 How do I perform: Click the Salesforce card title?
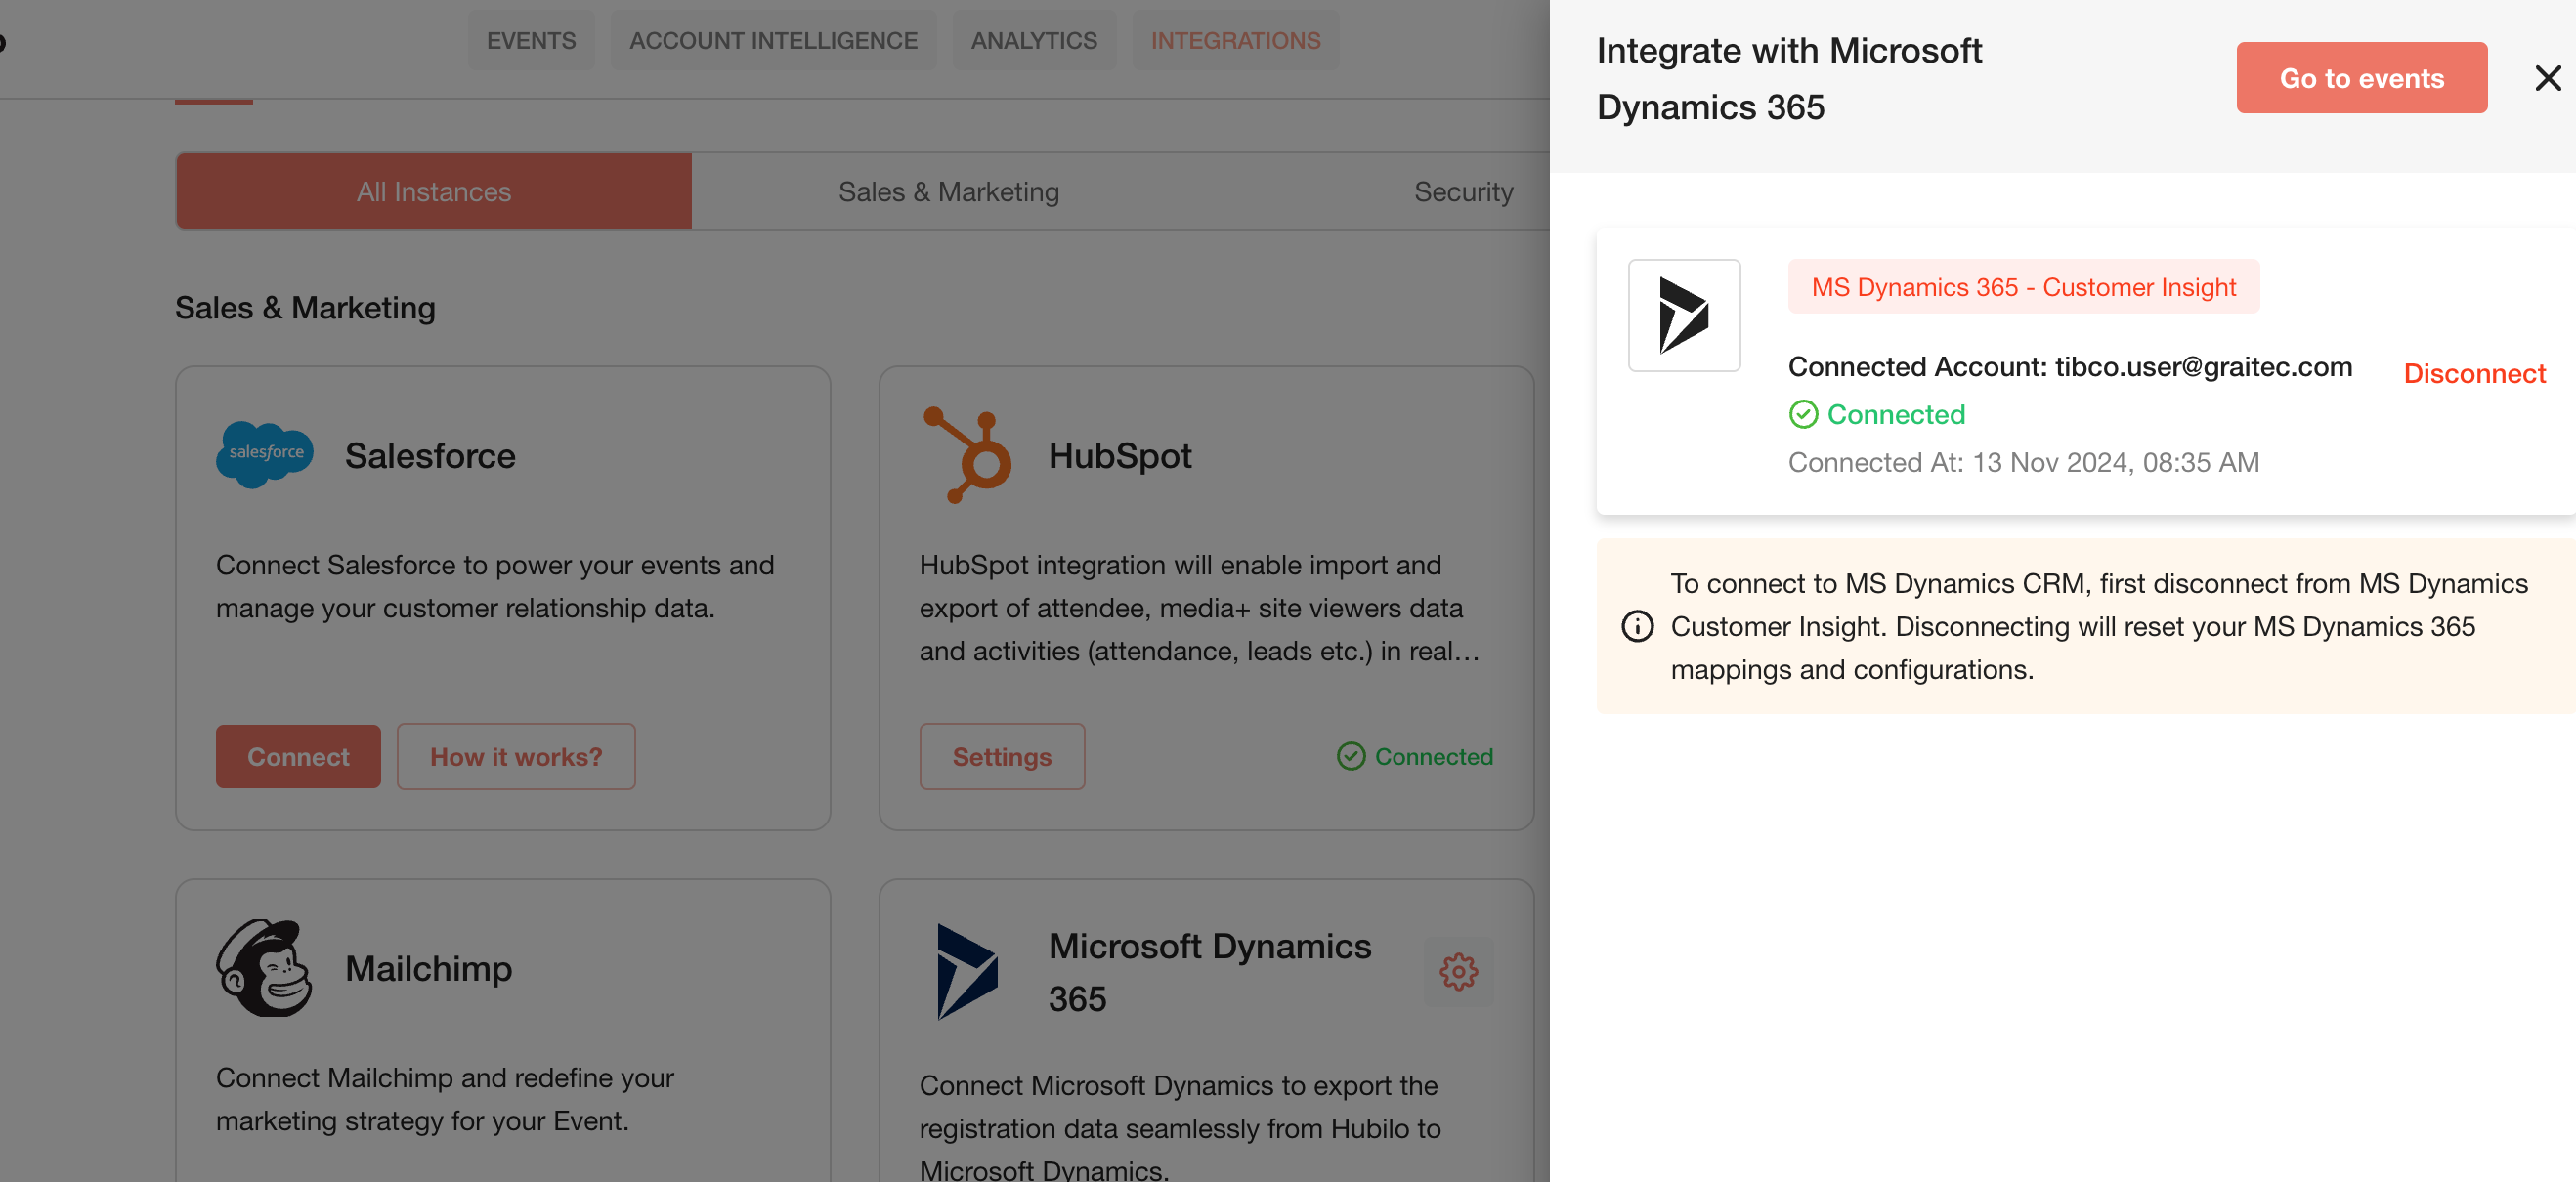pyautogui.click(x=430, y=455)
